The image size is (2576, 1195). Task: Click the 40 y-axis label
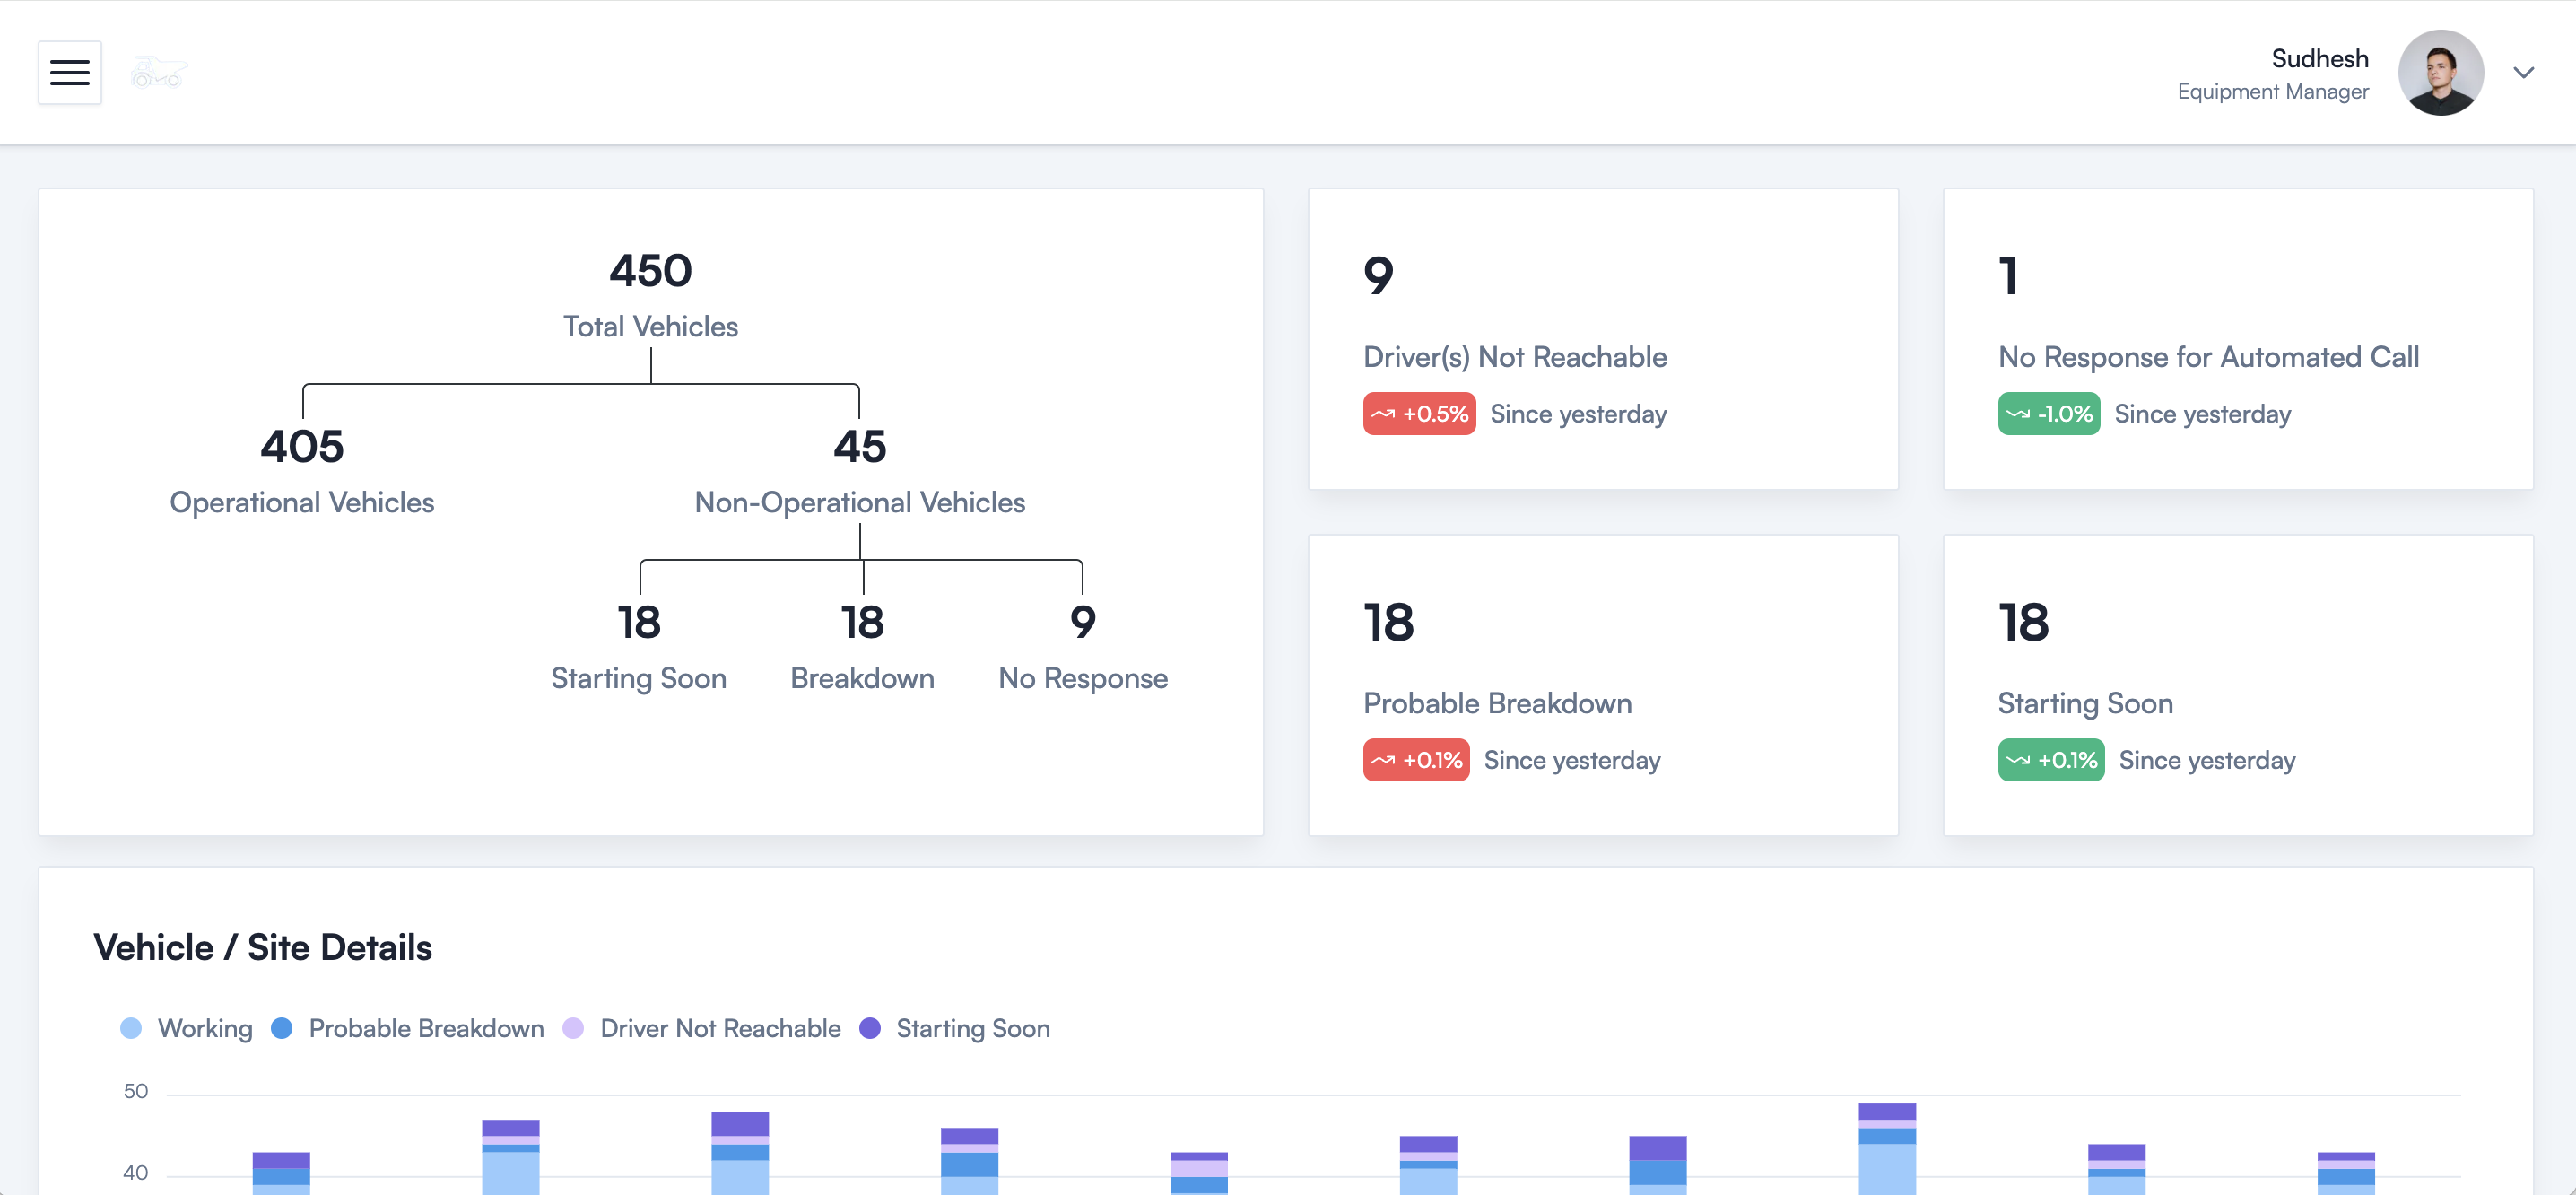pyautogui.click(x=136, y=1173)
